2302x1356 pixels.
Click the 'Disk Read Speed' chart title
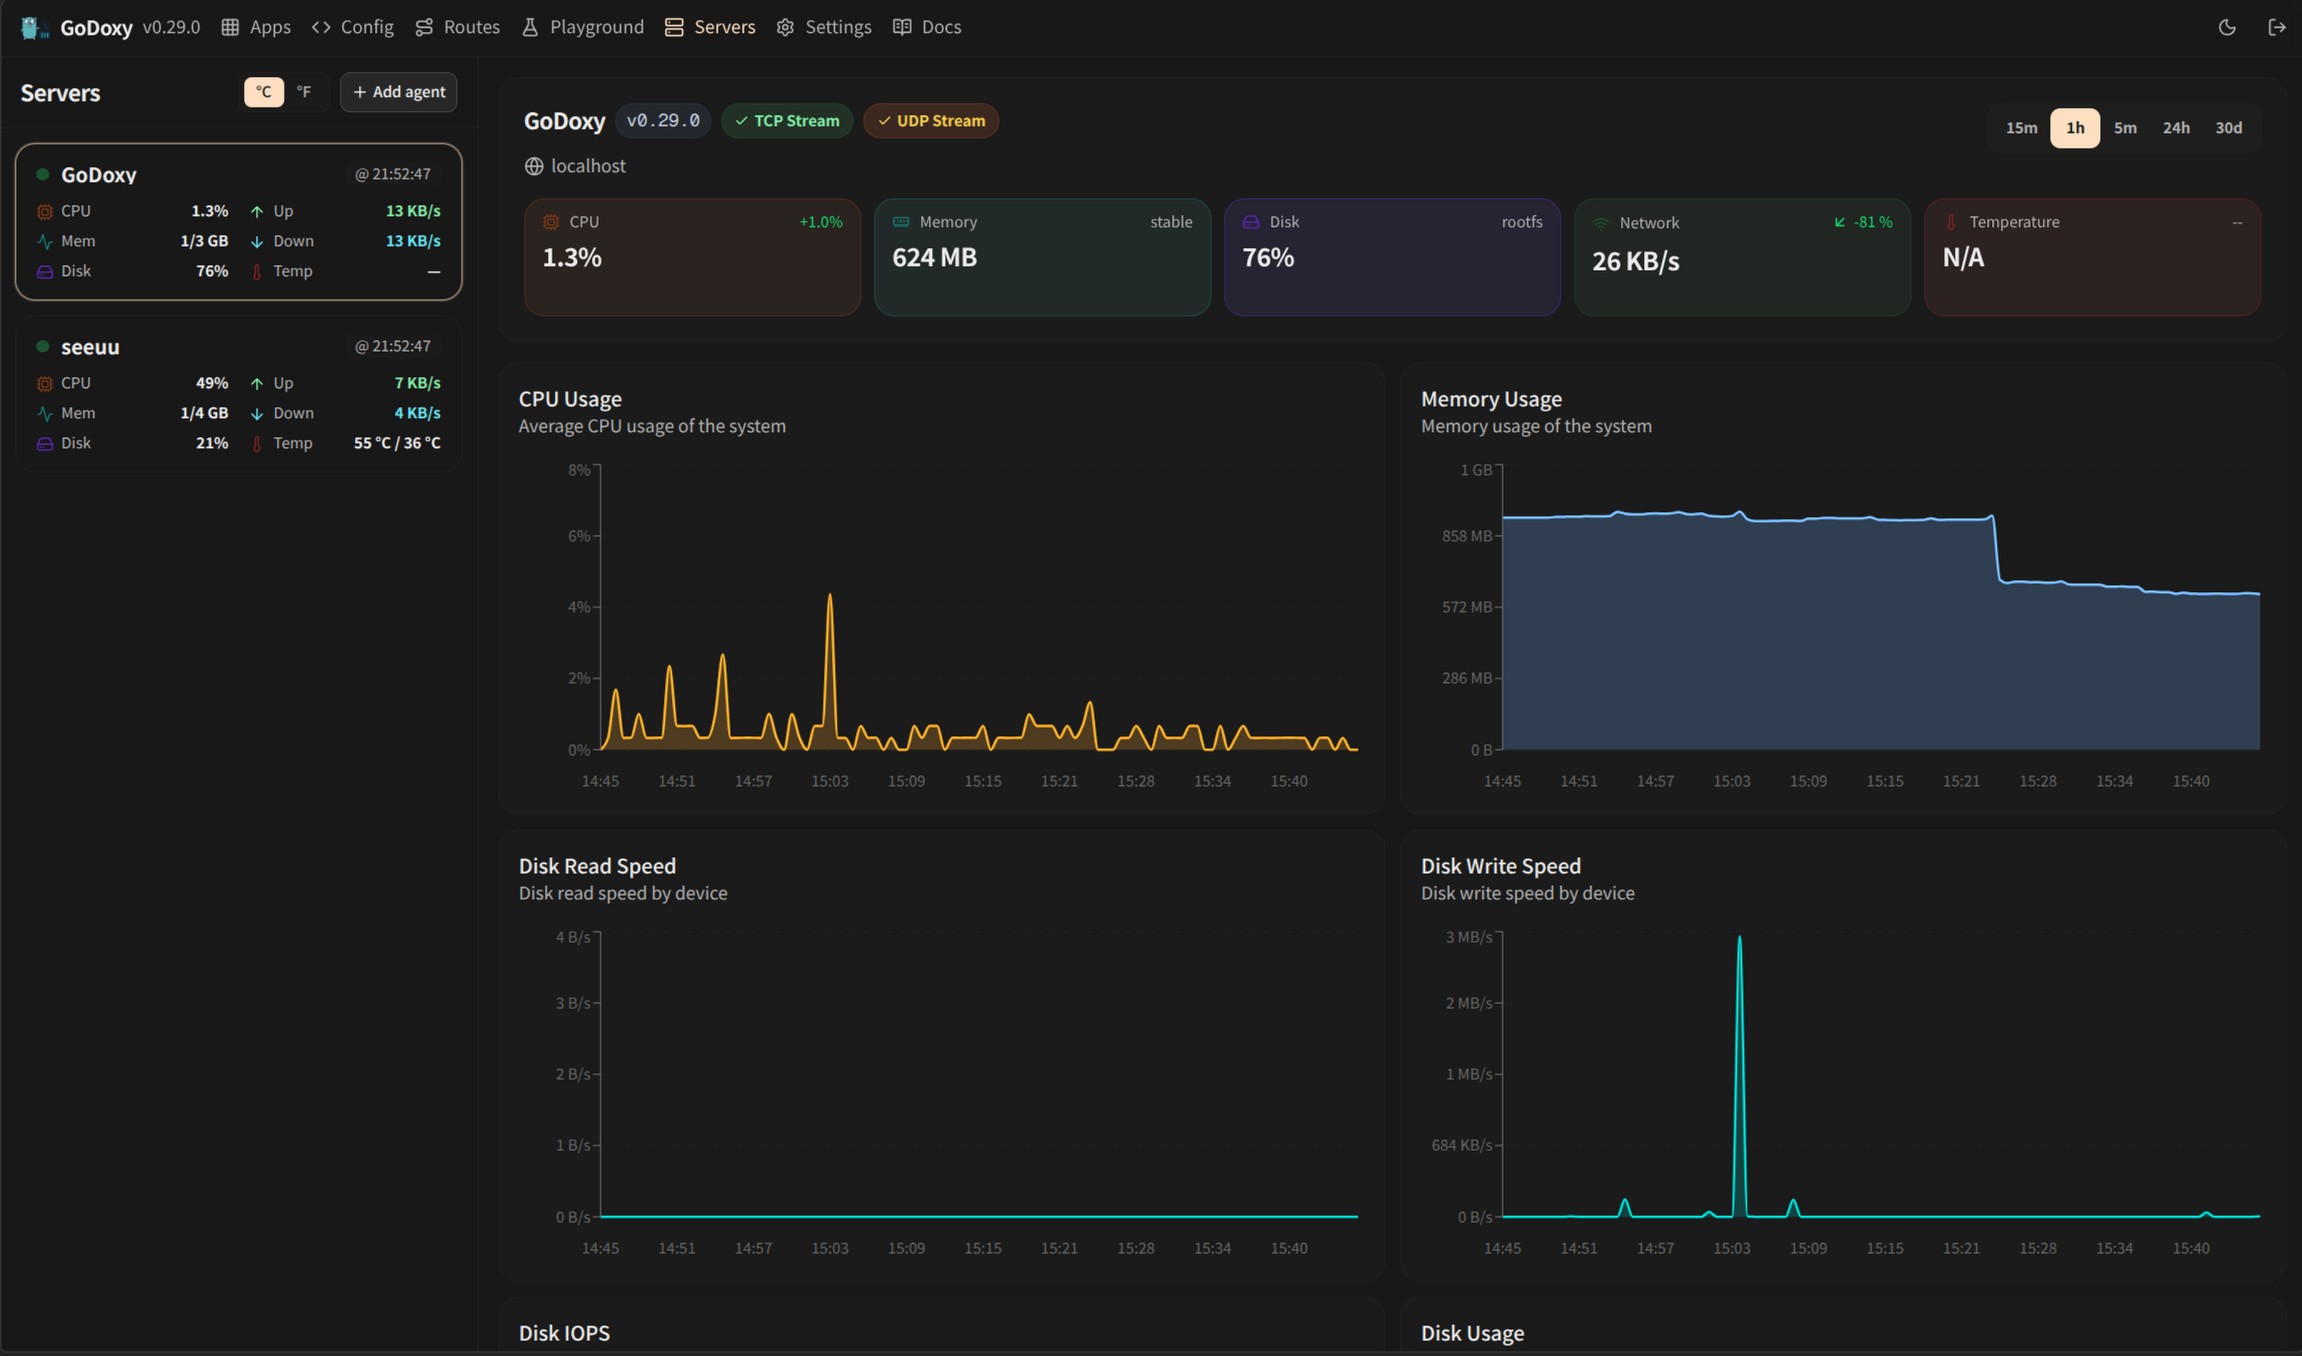(597, 866)
